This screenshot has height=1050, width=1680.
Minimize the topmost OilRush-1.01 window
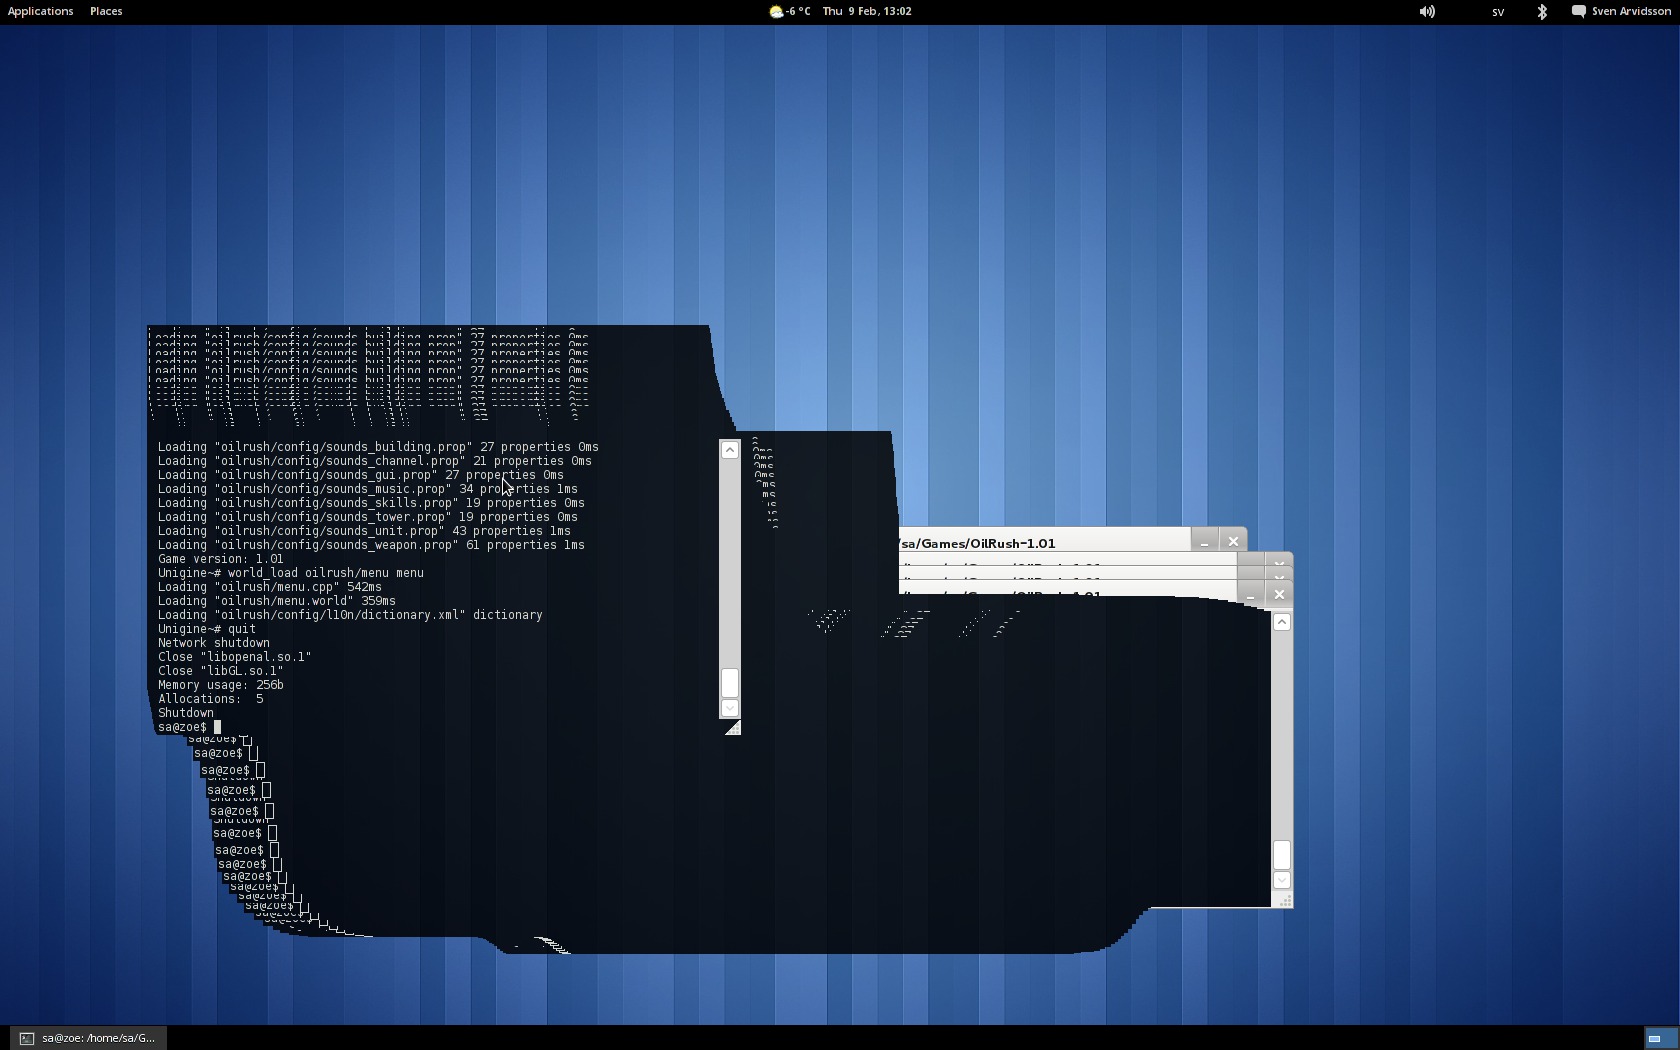1204,542
